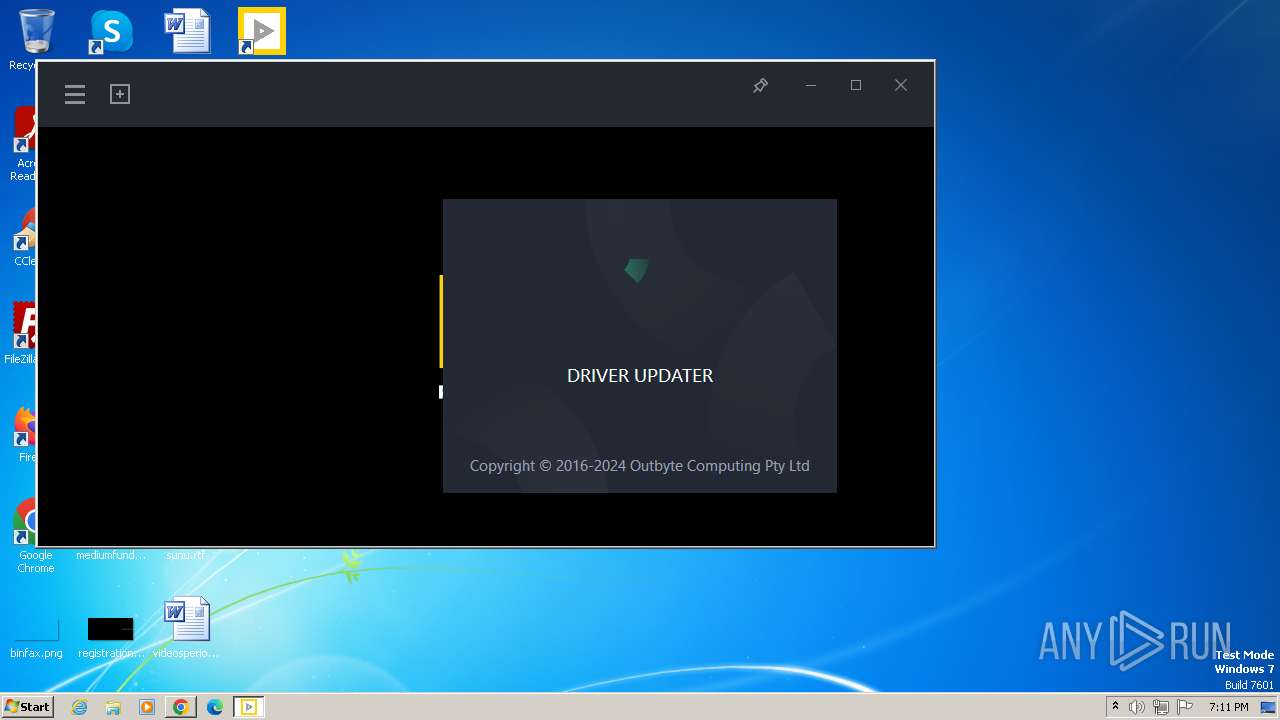Viewport: 1280px width, 720px height.
Task: Minimize the Driver Updater window
Action: click(x=811, y=86)
